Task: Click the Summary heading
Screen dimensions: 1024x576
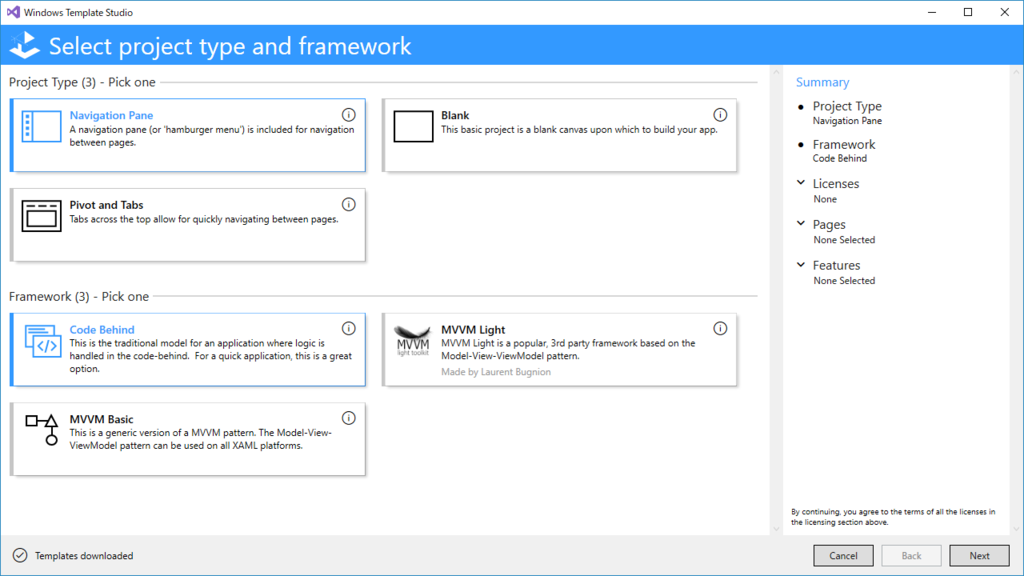Action: tap(822, 82)
